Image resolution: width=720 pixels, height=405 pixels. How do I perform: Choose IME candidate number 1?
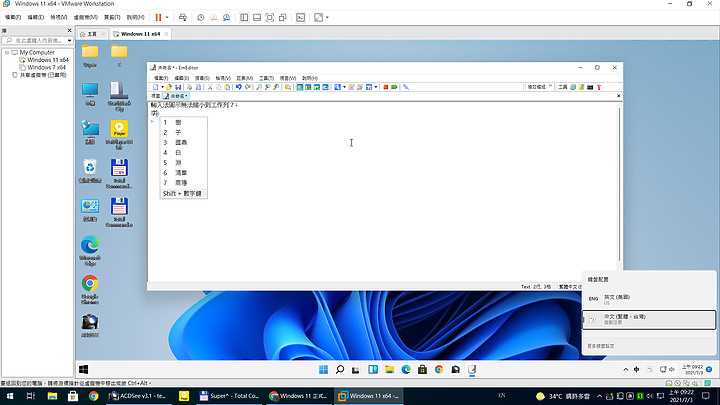pos(183,122)
